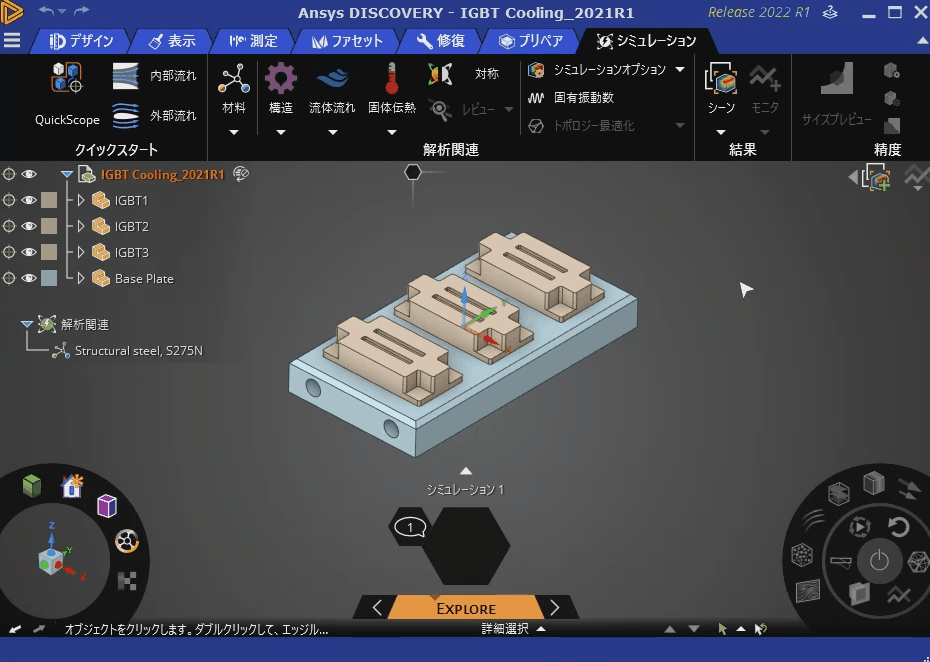Click the right arrow beside EXPLORE
The width and height of the screenshot is (930, 662).
coord(555,607)
